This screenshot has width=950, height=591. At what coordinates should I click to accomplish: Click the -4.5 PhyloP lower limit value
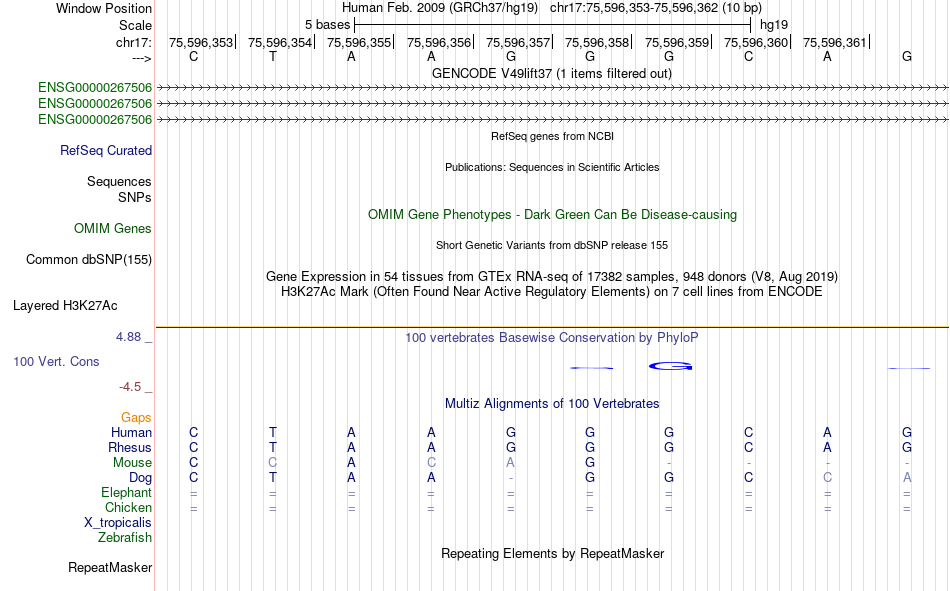[130, 387]
